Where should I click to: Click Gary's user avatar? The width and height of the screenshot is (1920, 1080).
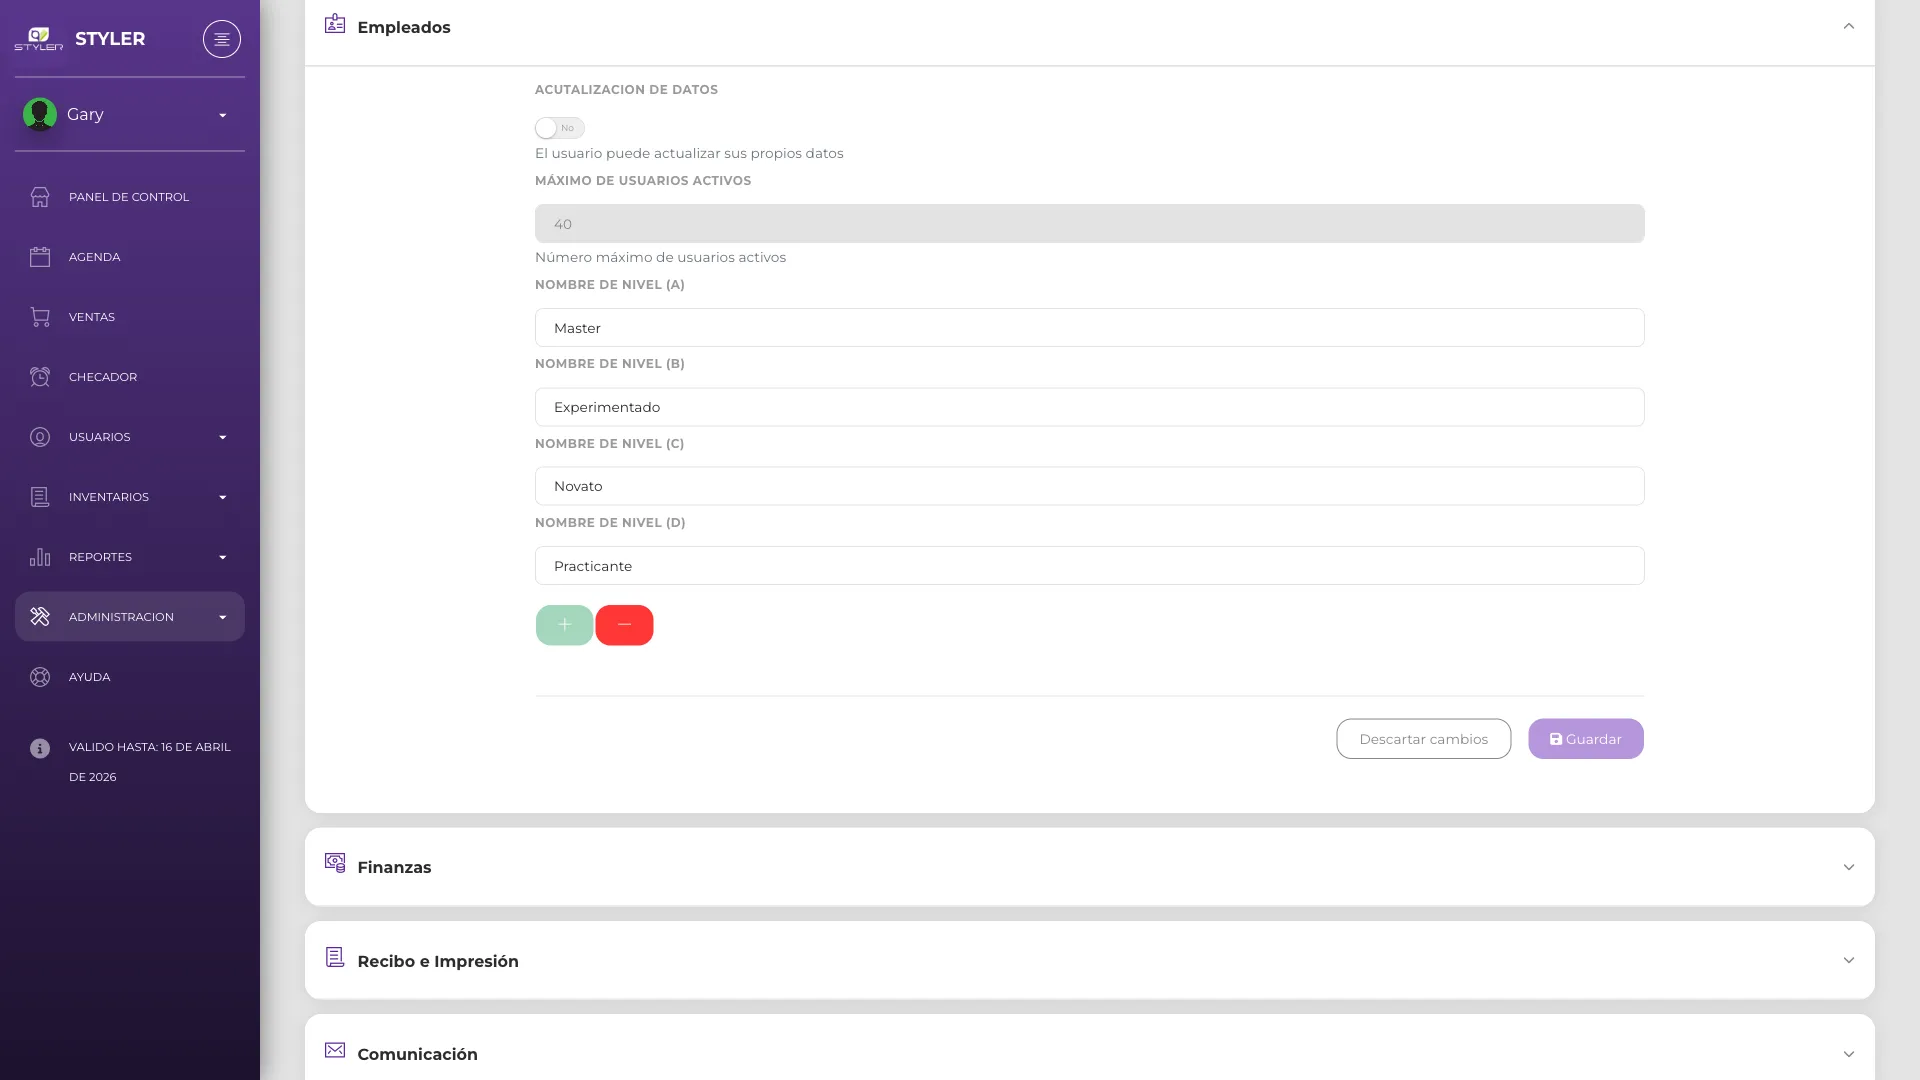point(40,114)
